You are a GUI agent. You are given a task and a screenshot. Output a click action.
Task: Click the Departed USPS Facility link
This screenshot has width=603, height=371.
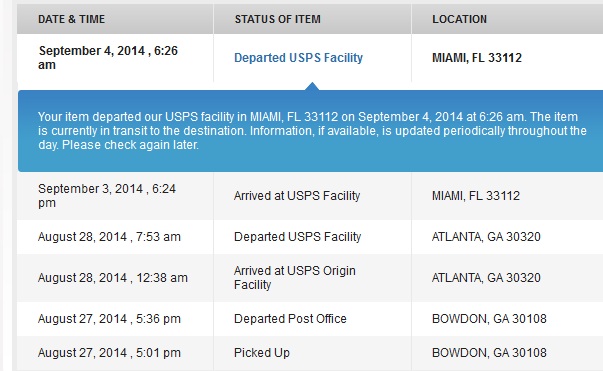tap(298, 58)
